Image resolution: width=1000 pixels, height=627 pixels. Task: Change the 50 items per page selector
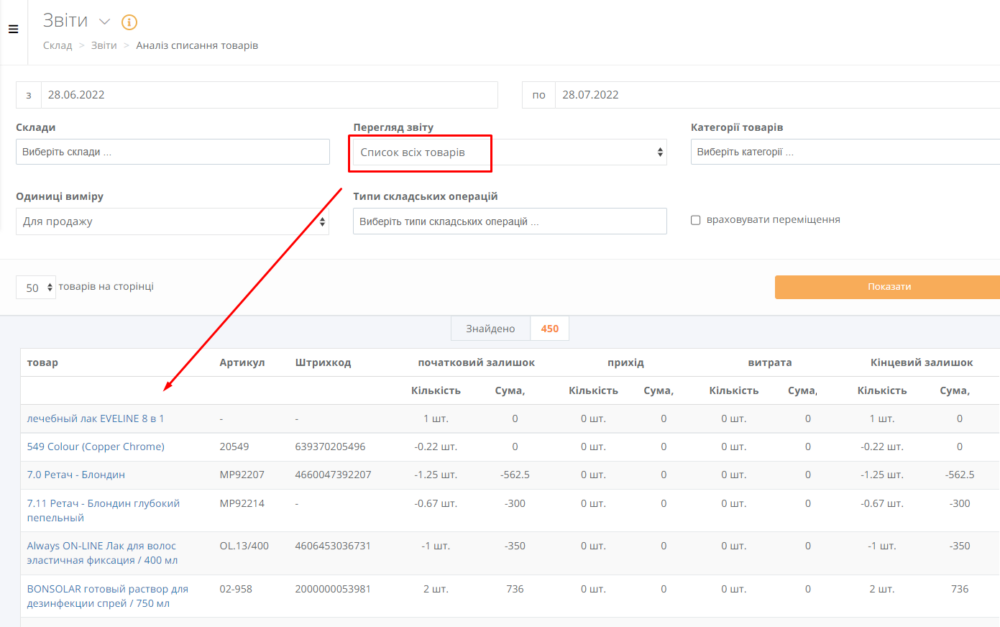point(36,288)
